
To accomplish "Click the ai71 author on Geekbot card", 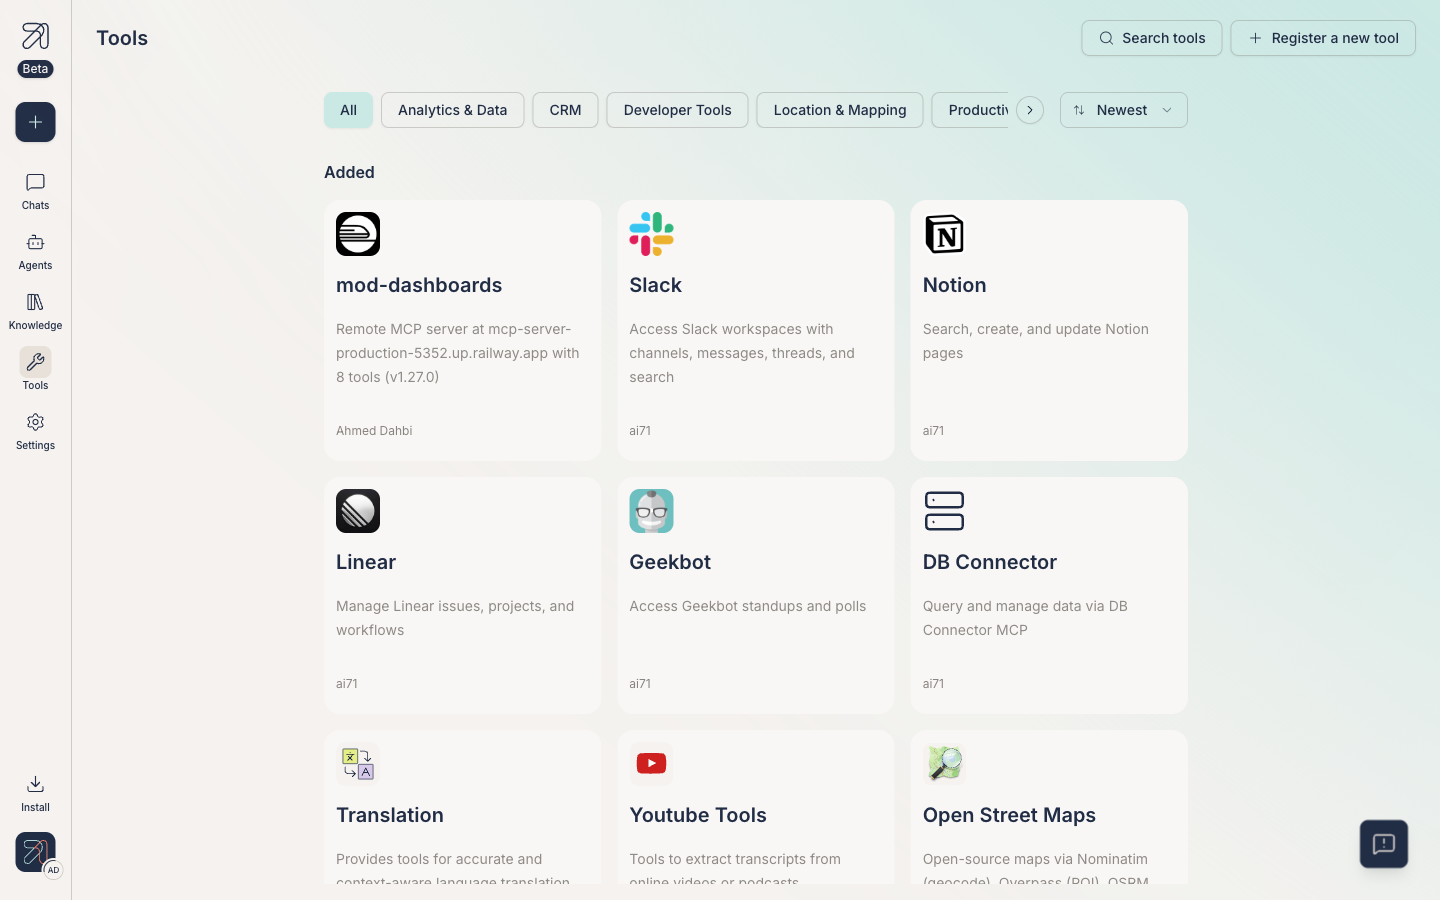I will (x=640, y=684).
